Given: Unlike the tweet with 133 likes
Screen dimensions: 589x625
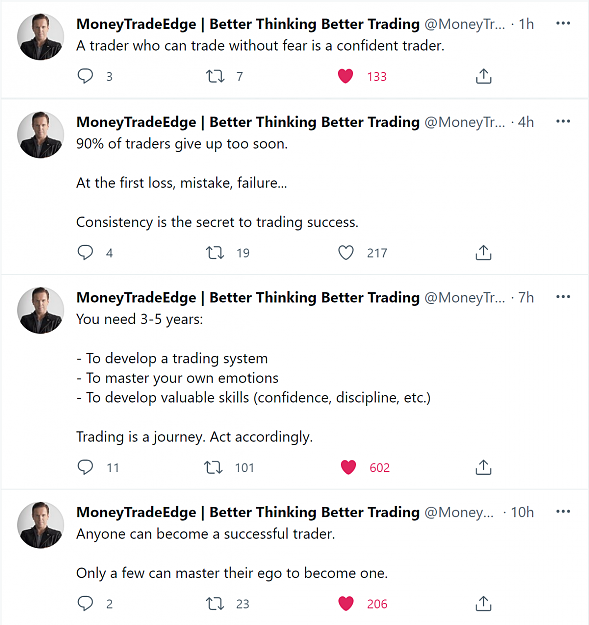Looking at the screenshot, I should (346, 76).
